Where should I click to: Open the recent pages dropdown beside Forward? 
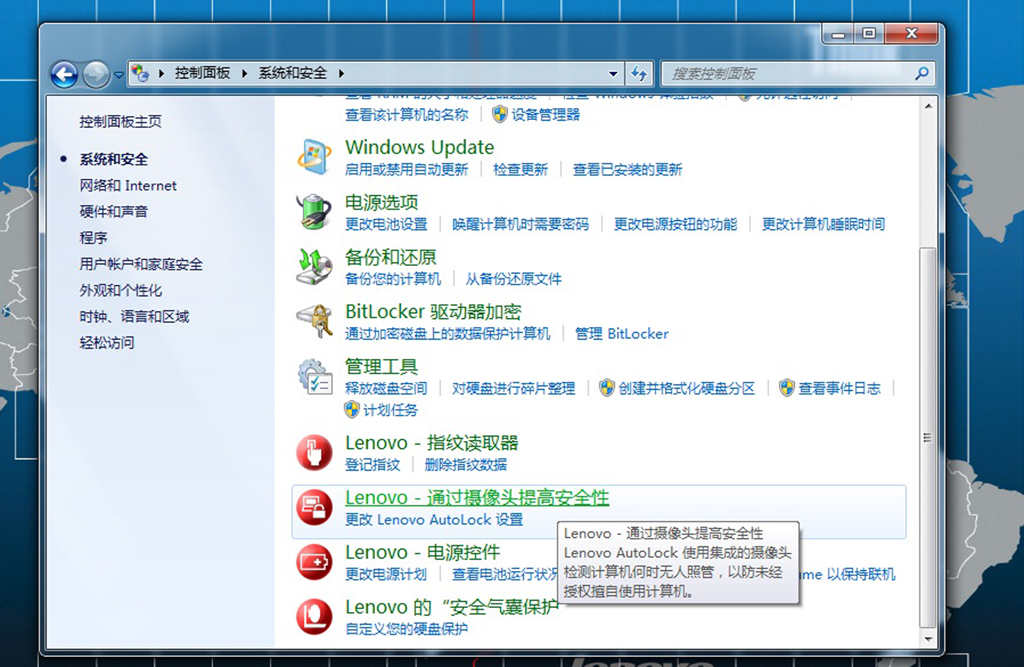(118, 75)
